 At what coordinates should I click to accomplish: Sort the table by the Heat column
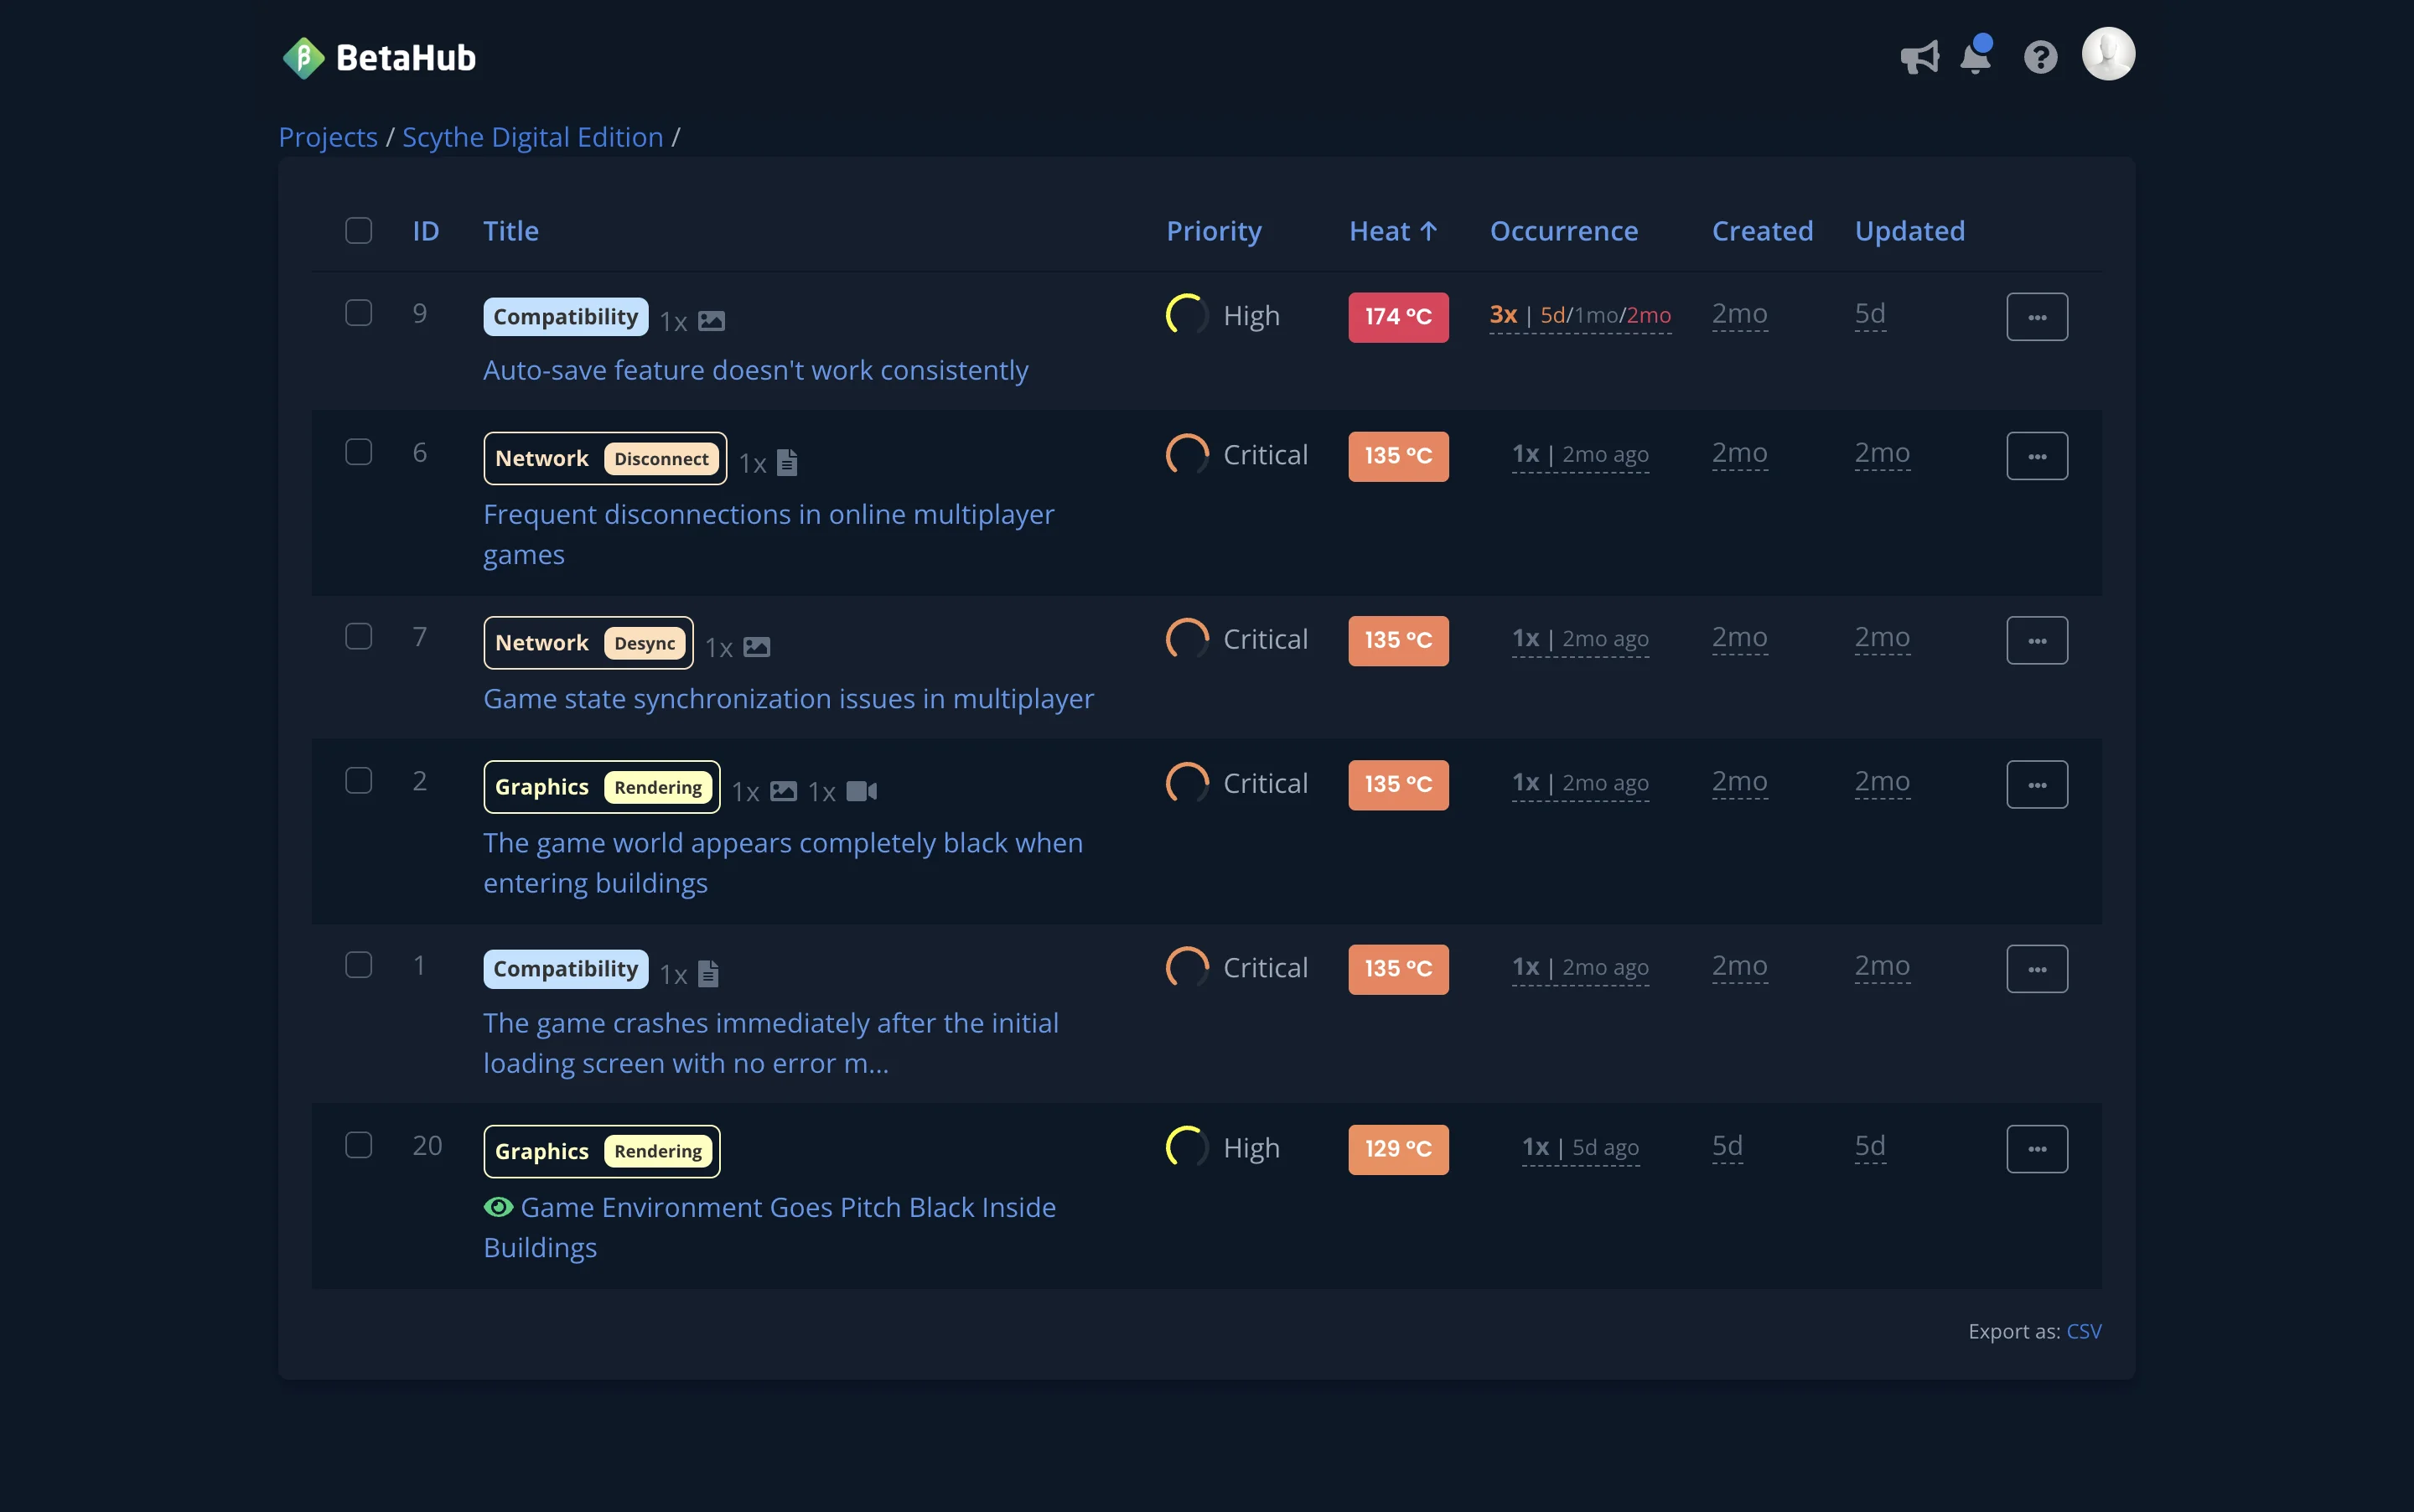tap(1393, 230)
